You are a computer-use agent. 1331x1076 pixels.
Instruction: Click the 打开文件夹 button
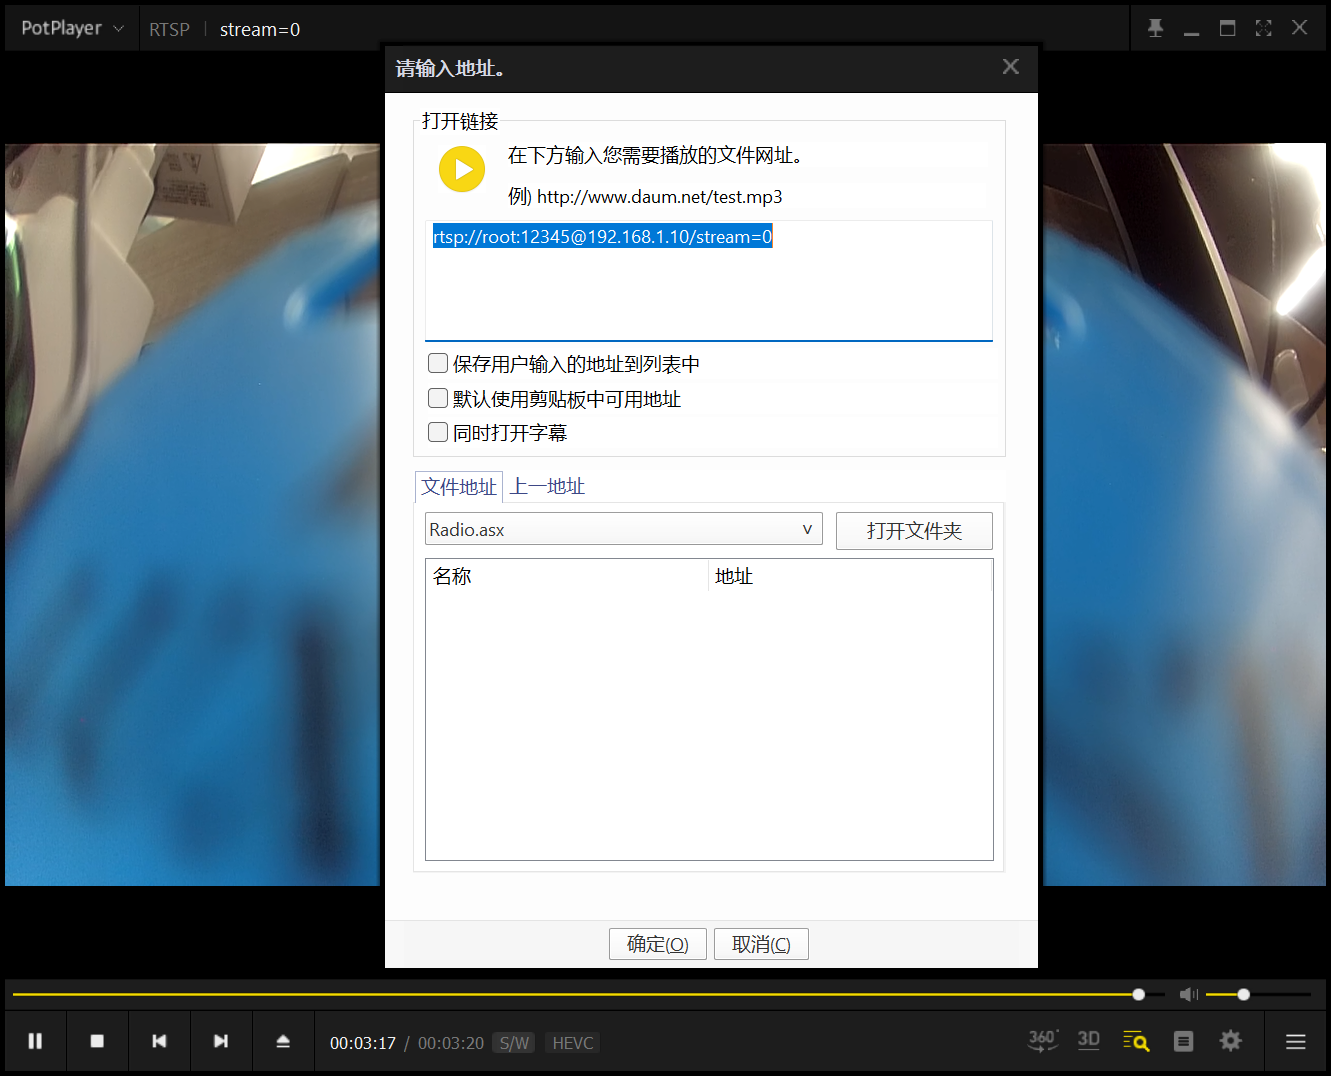coord(913,531)
